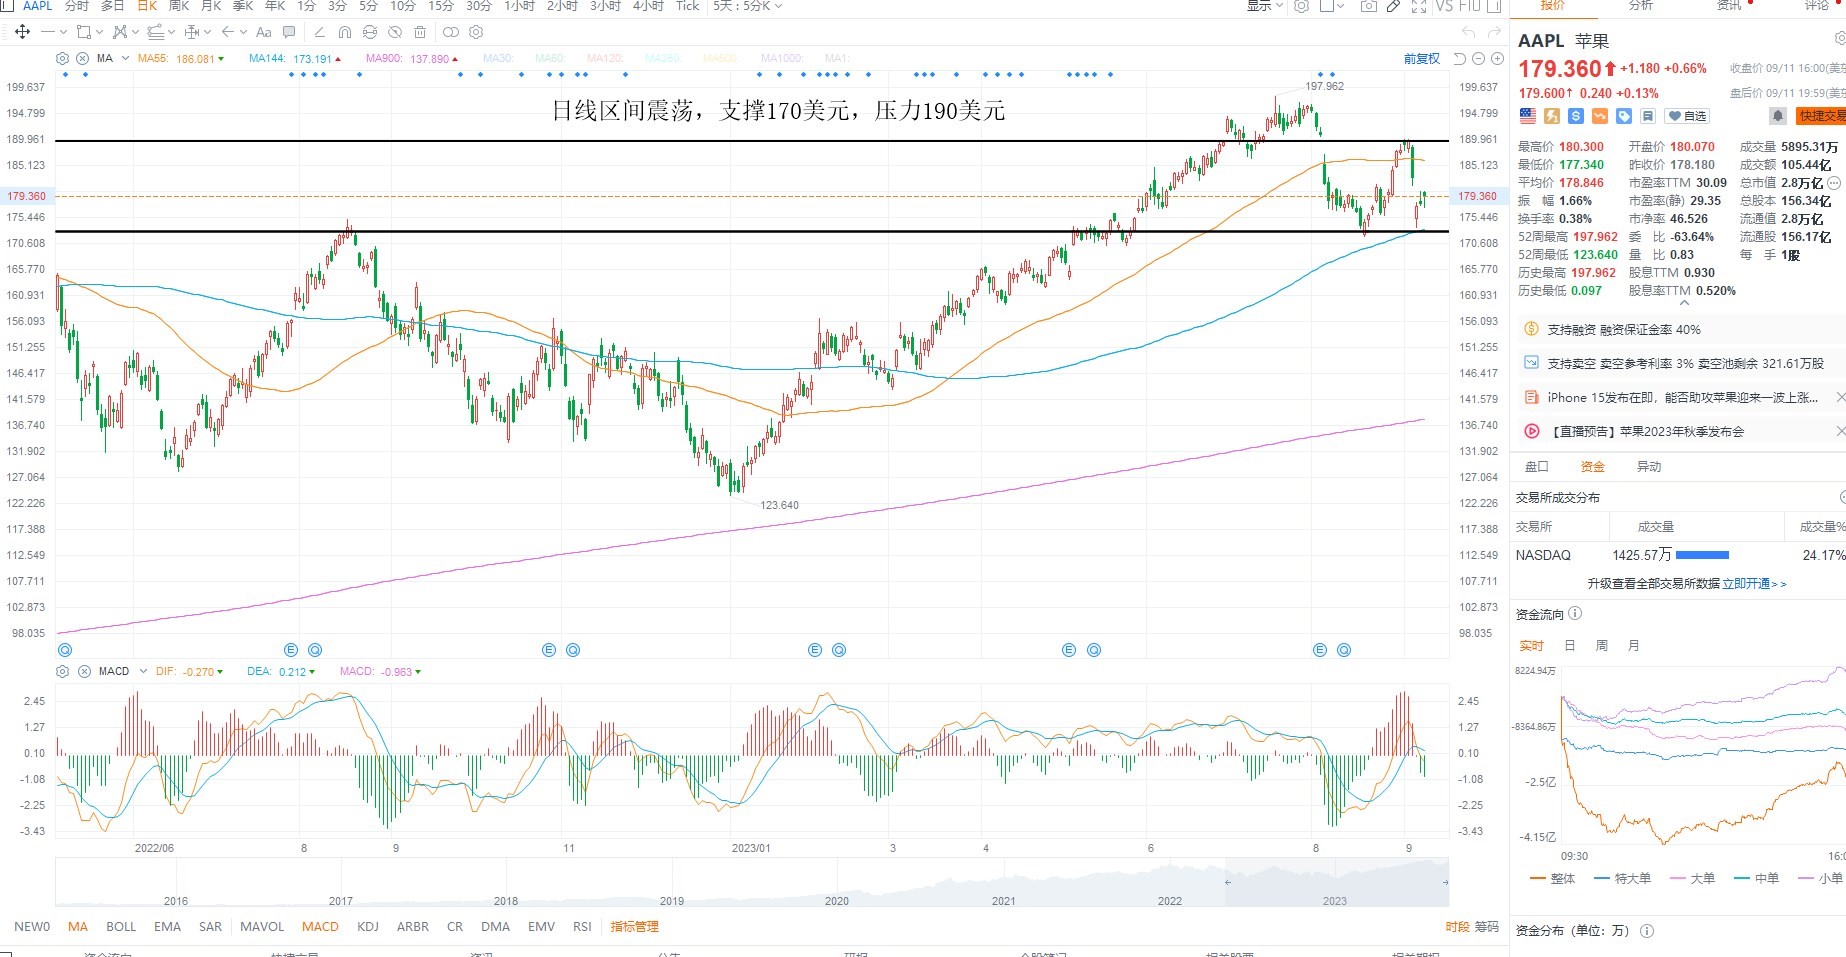Close the Apple 2023 autumn event notice
Viewport: 1846px width, 957px height.
1840,431
